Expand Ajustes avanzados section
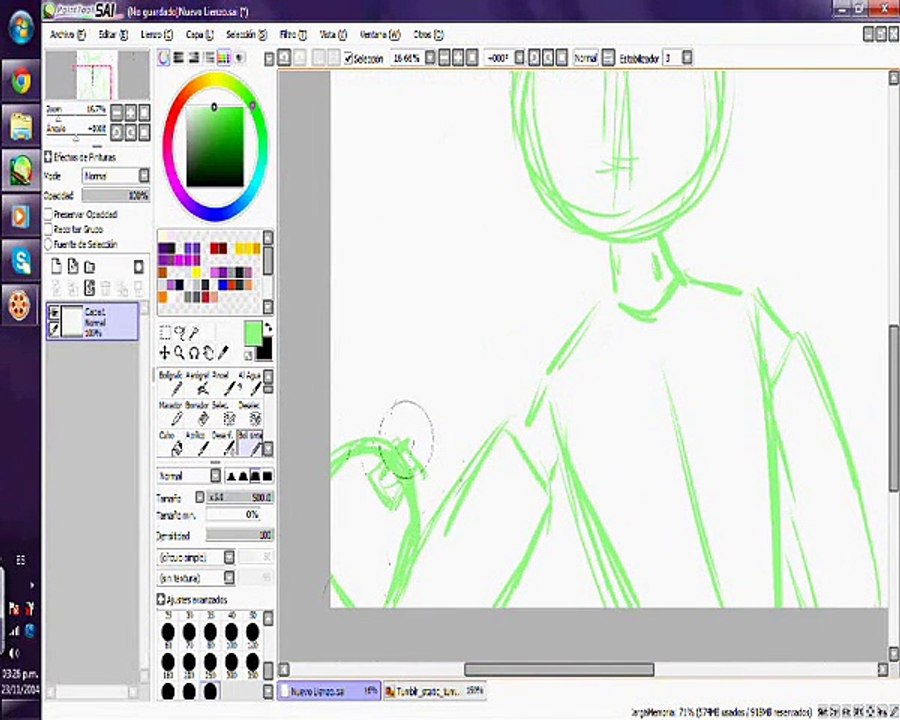Image resolution: width=900 pixels, height=720 pixels. [x=161, y=599]
